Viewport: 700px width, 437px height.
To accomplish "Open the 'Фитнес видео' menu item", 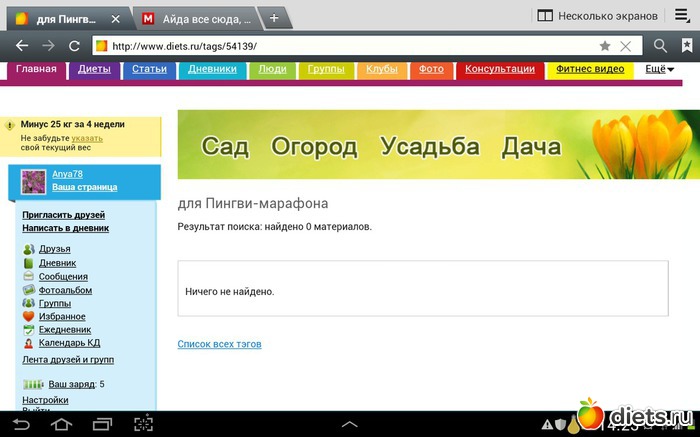I will coord(589,69).
